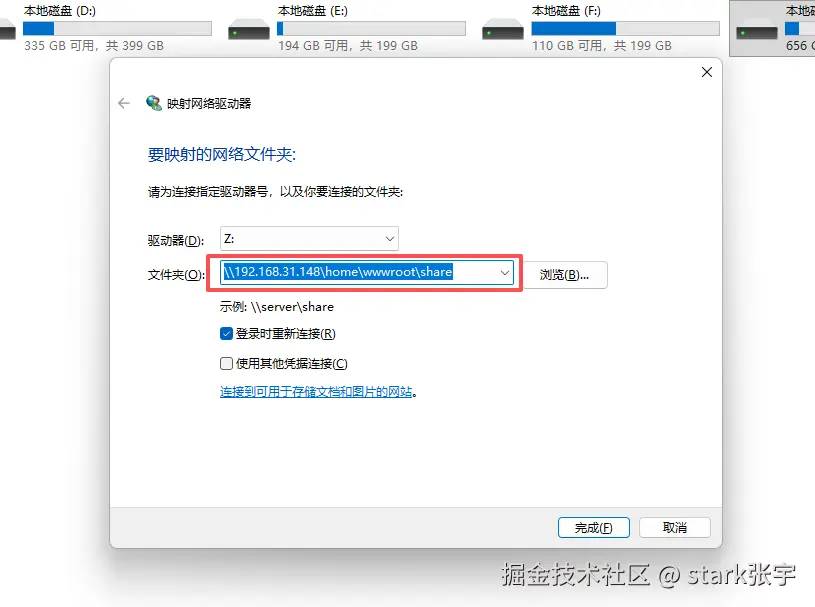Click the 完成(F) finish button
The height and width of the screenshot is (607, 815).
pyautogui.click(x=594, y=528)
